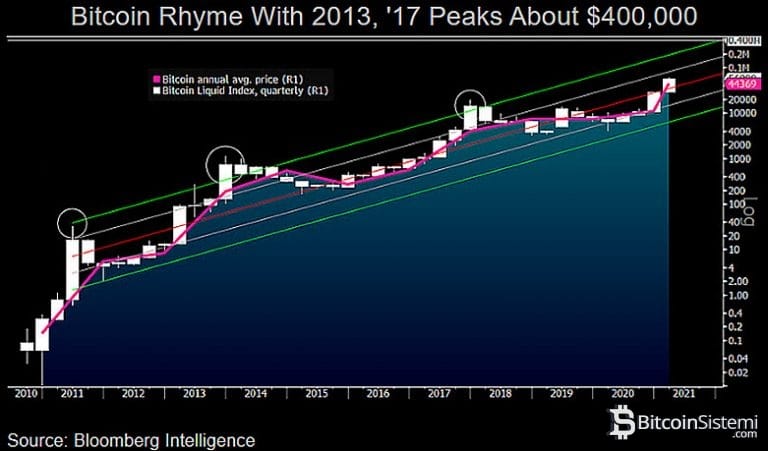
Task: Click the circle marking the 2013 peak
Action: pyautogui.click(x=224, y=162)
